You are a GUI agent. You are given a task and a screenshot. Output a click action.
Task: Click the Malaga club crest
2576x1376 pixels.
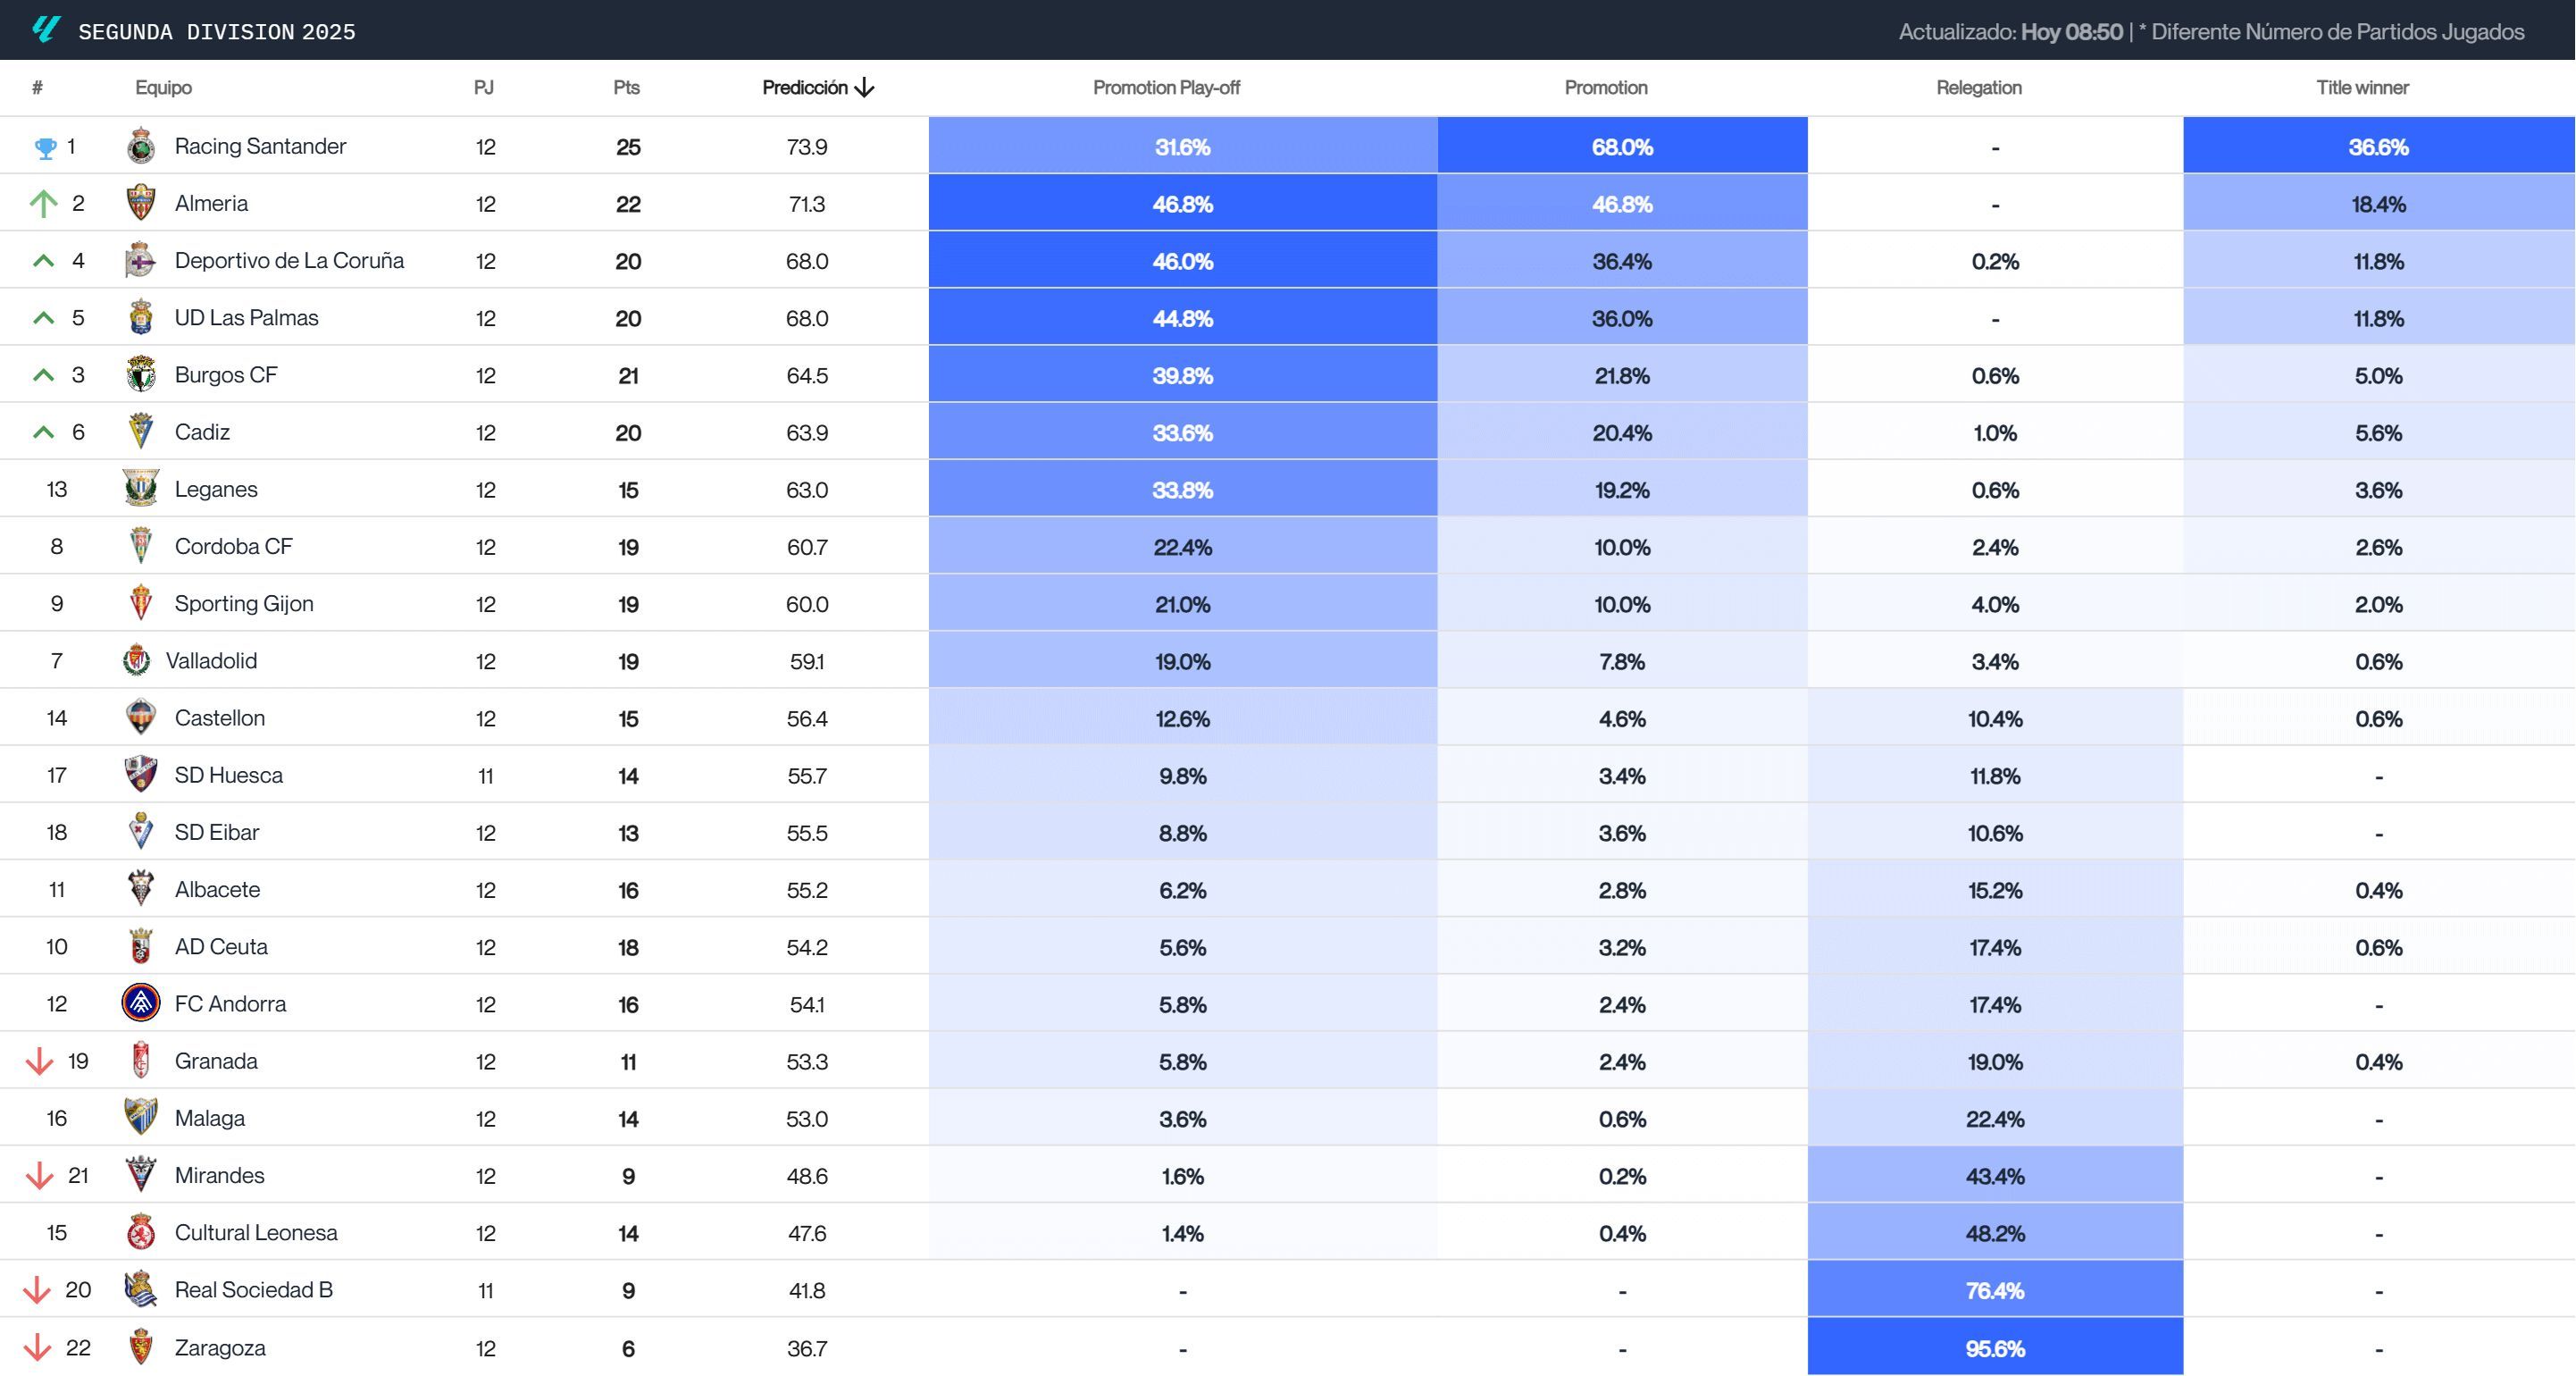pos(141,1117)
